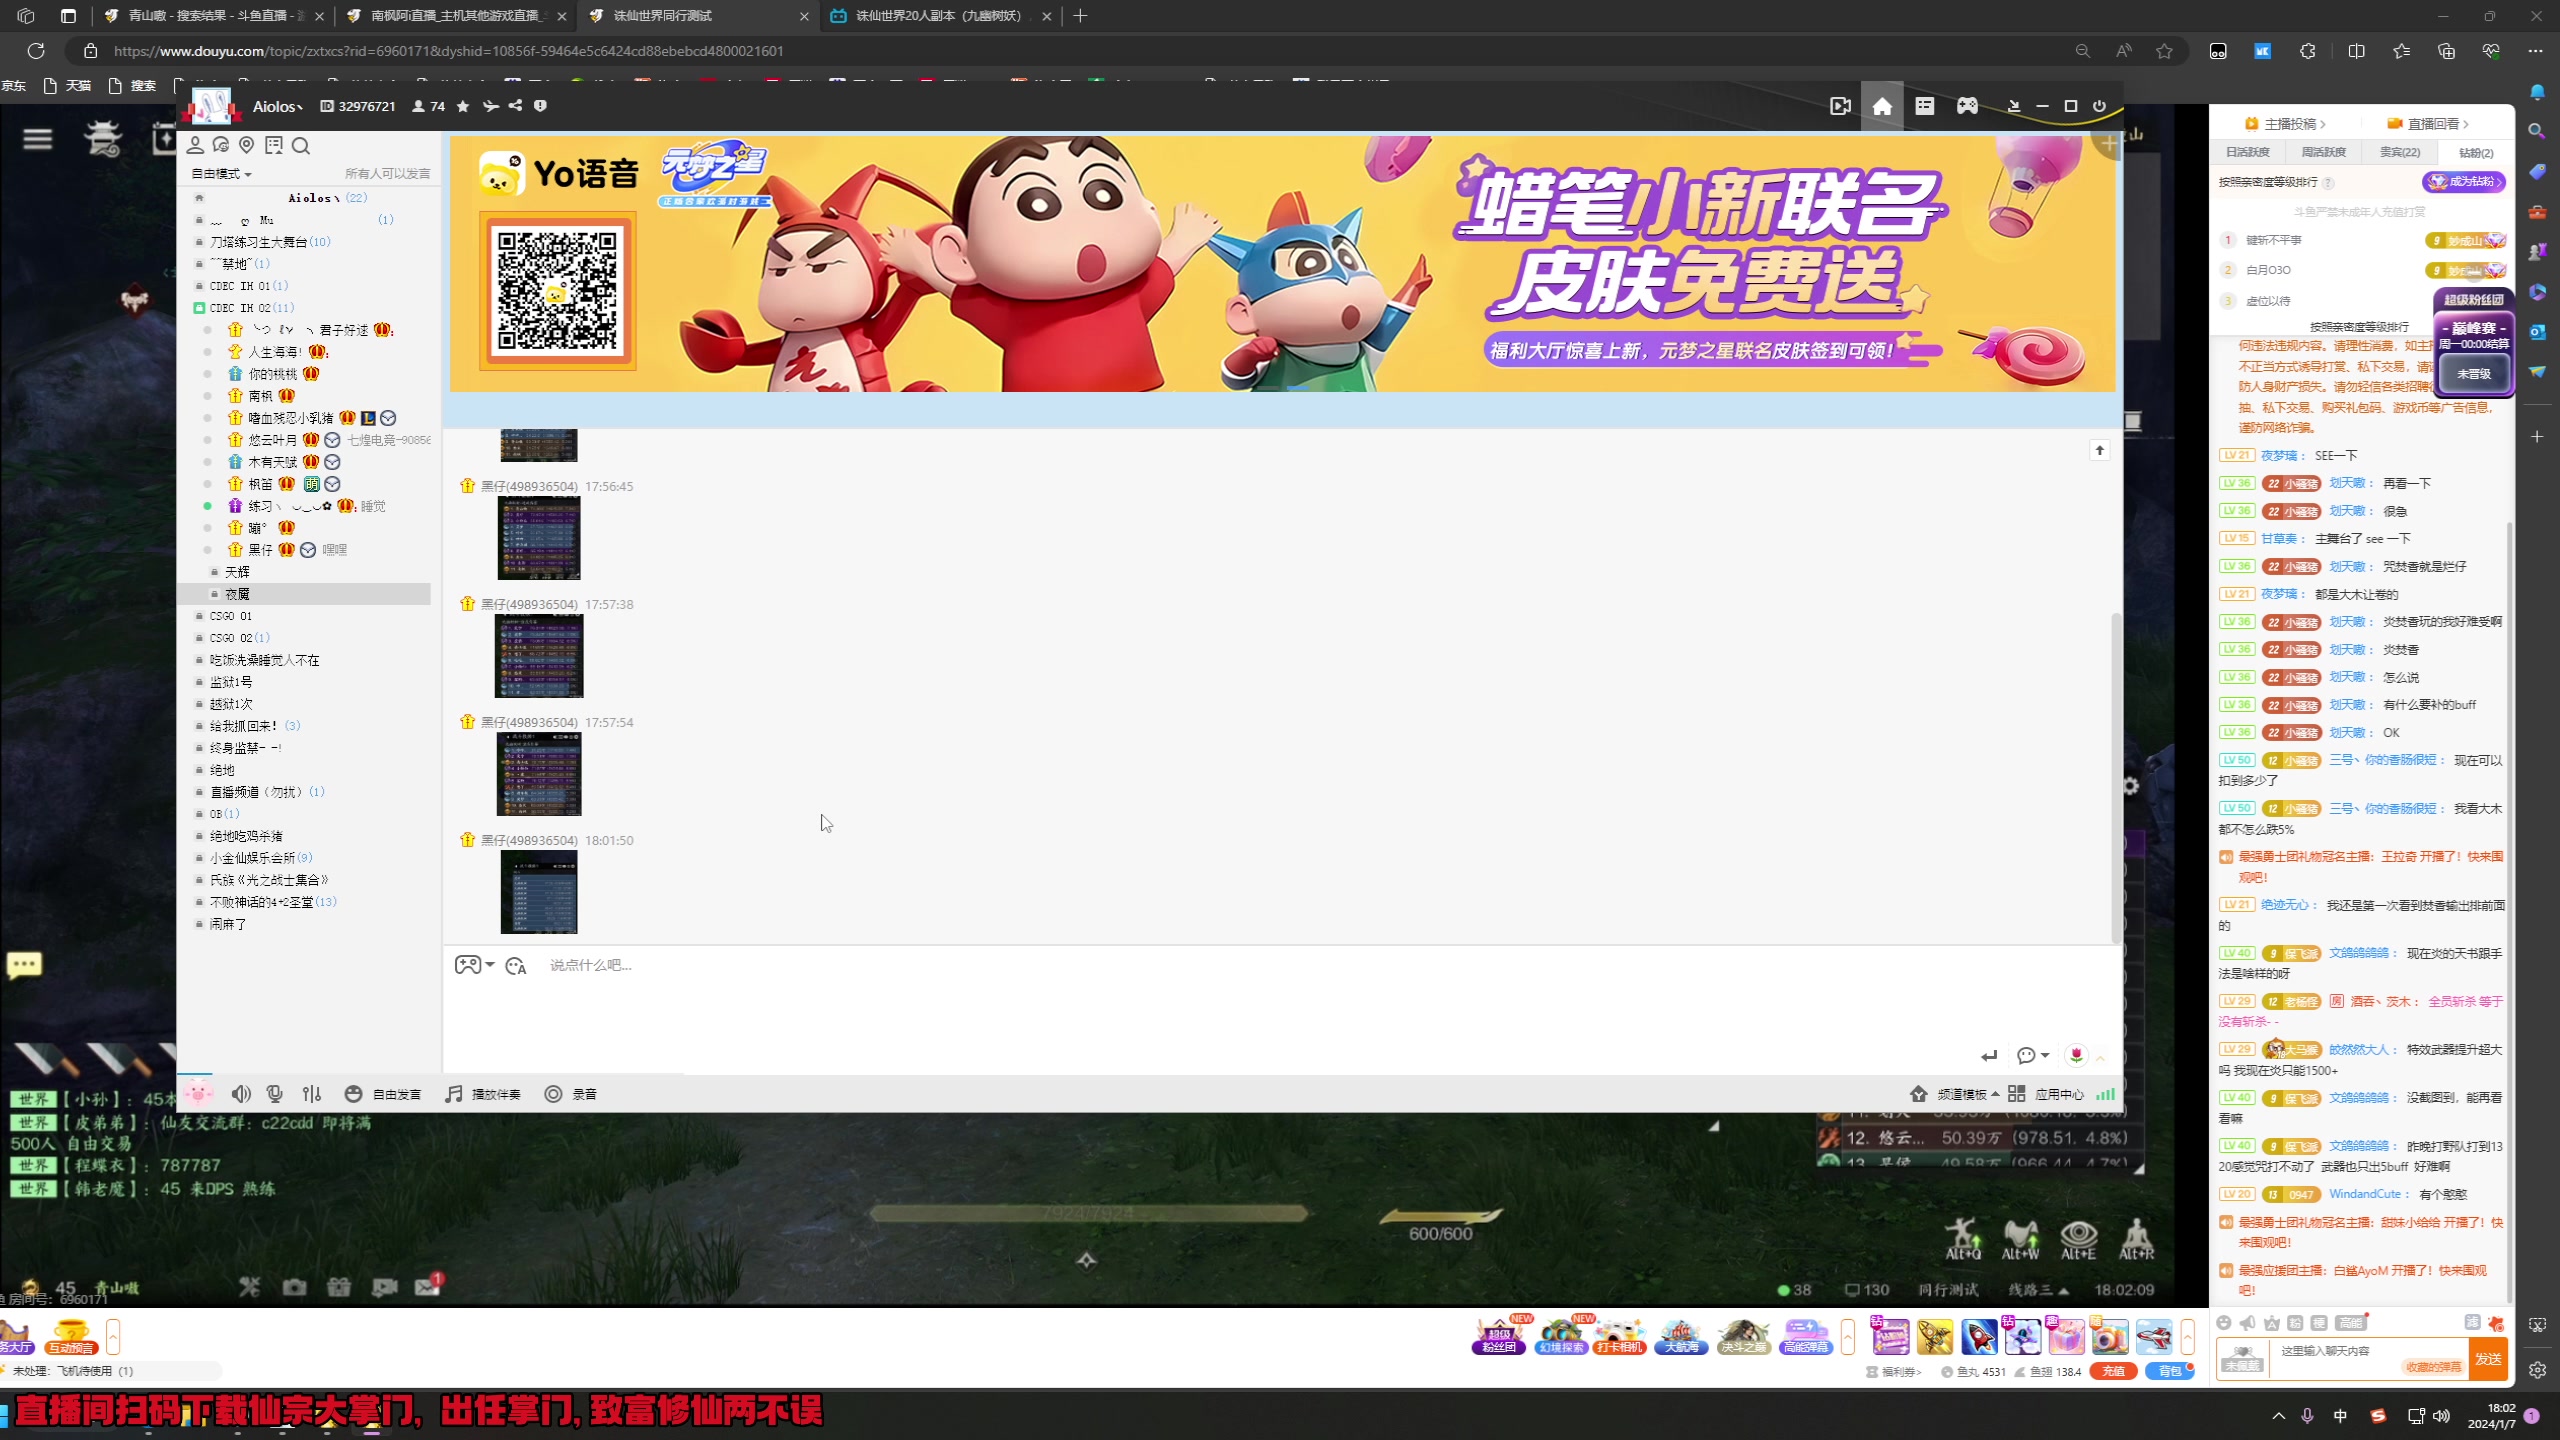Open the Windows tray volume icon
Screen dimensions: 2560x1440
[x=2442, y=1416]
